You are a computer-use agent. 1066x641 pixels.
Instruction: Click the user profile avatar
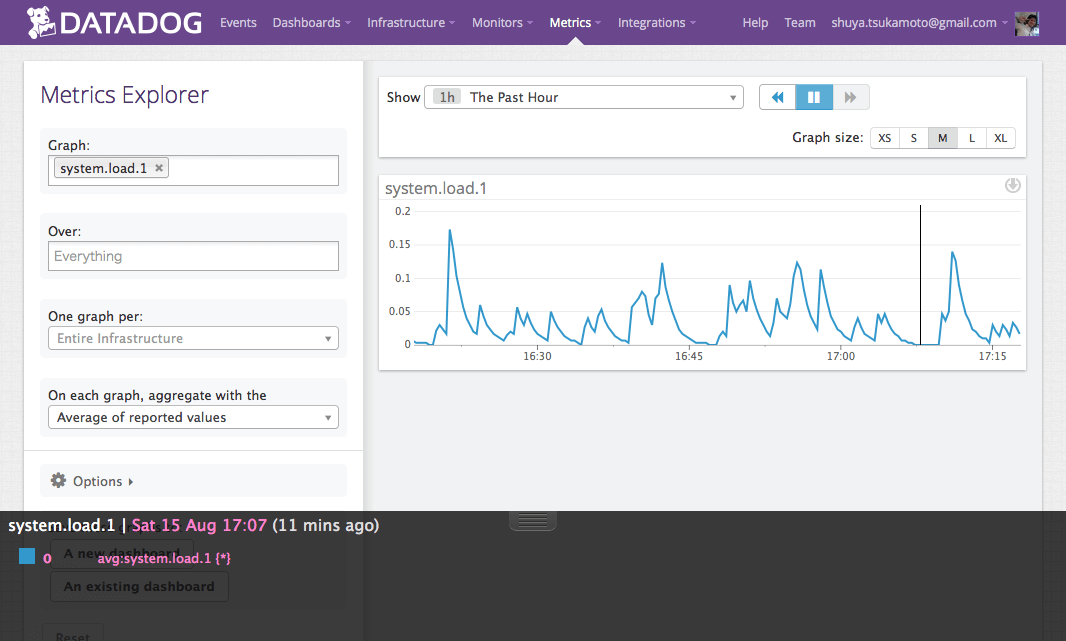coord(1026,23)
